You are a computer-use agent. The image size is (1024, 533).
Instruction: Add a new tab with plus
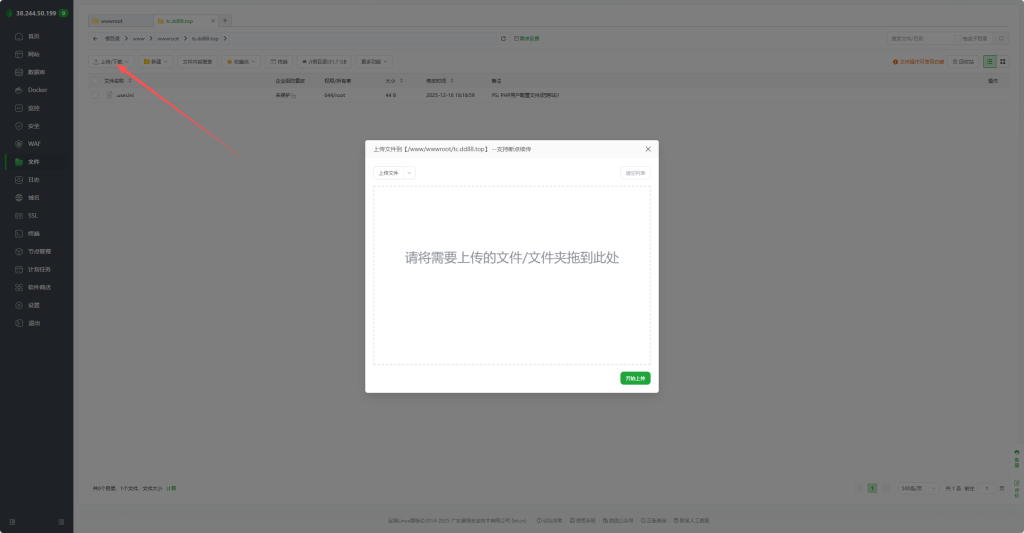(225, 21)
